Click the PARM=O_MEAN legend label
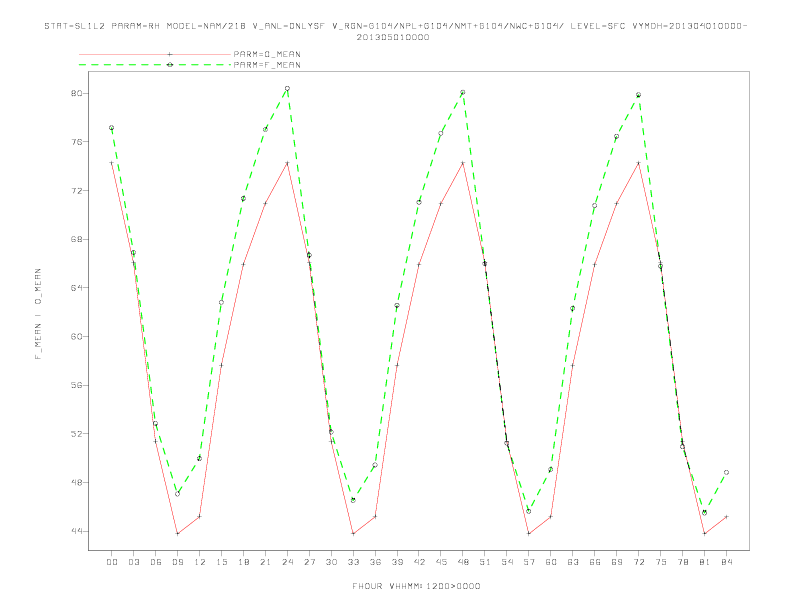The image size is (792, 612). pyautogui.click(x=267, y=54)
